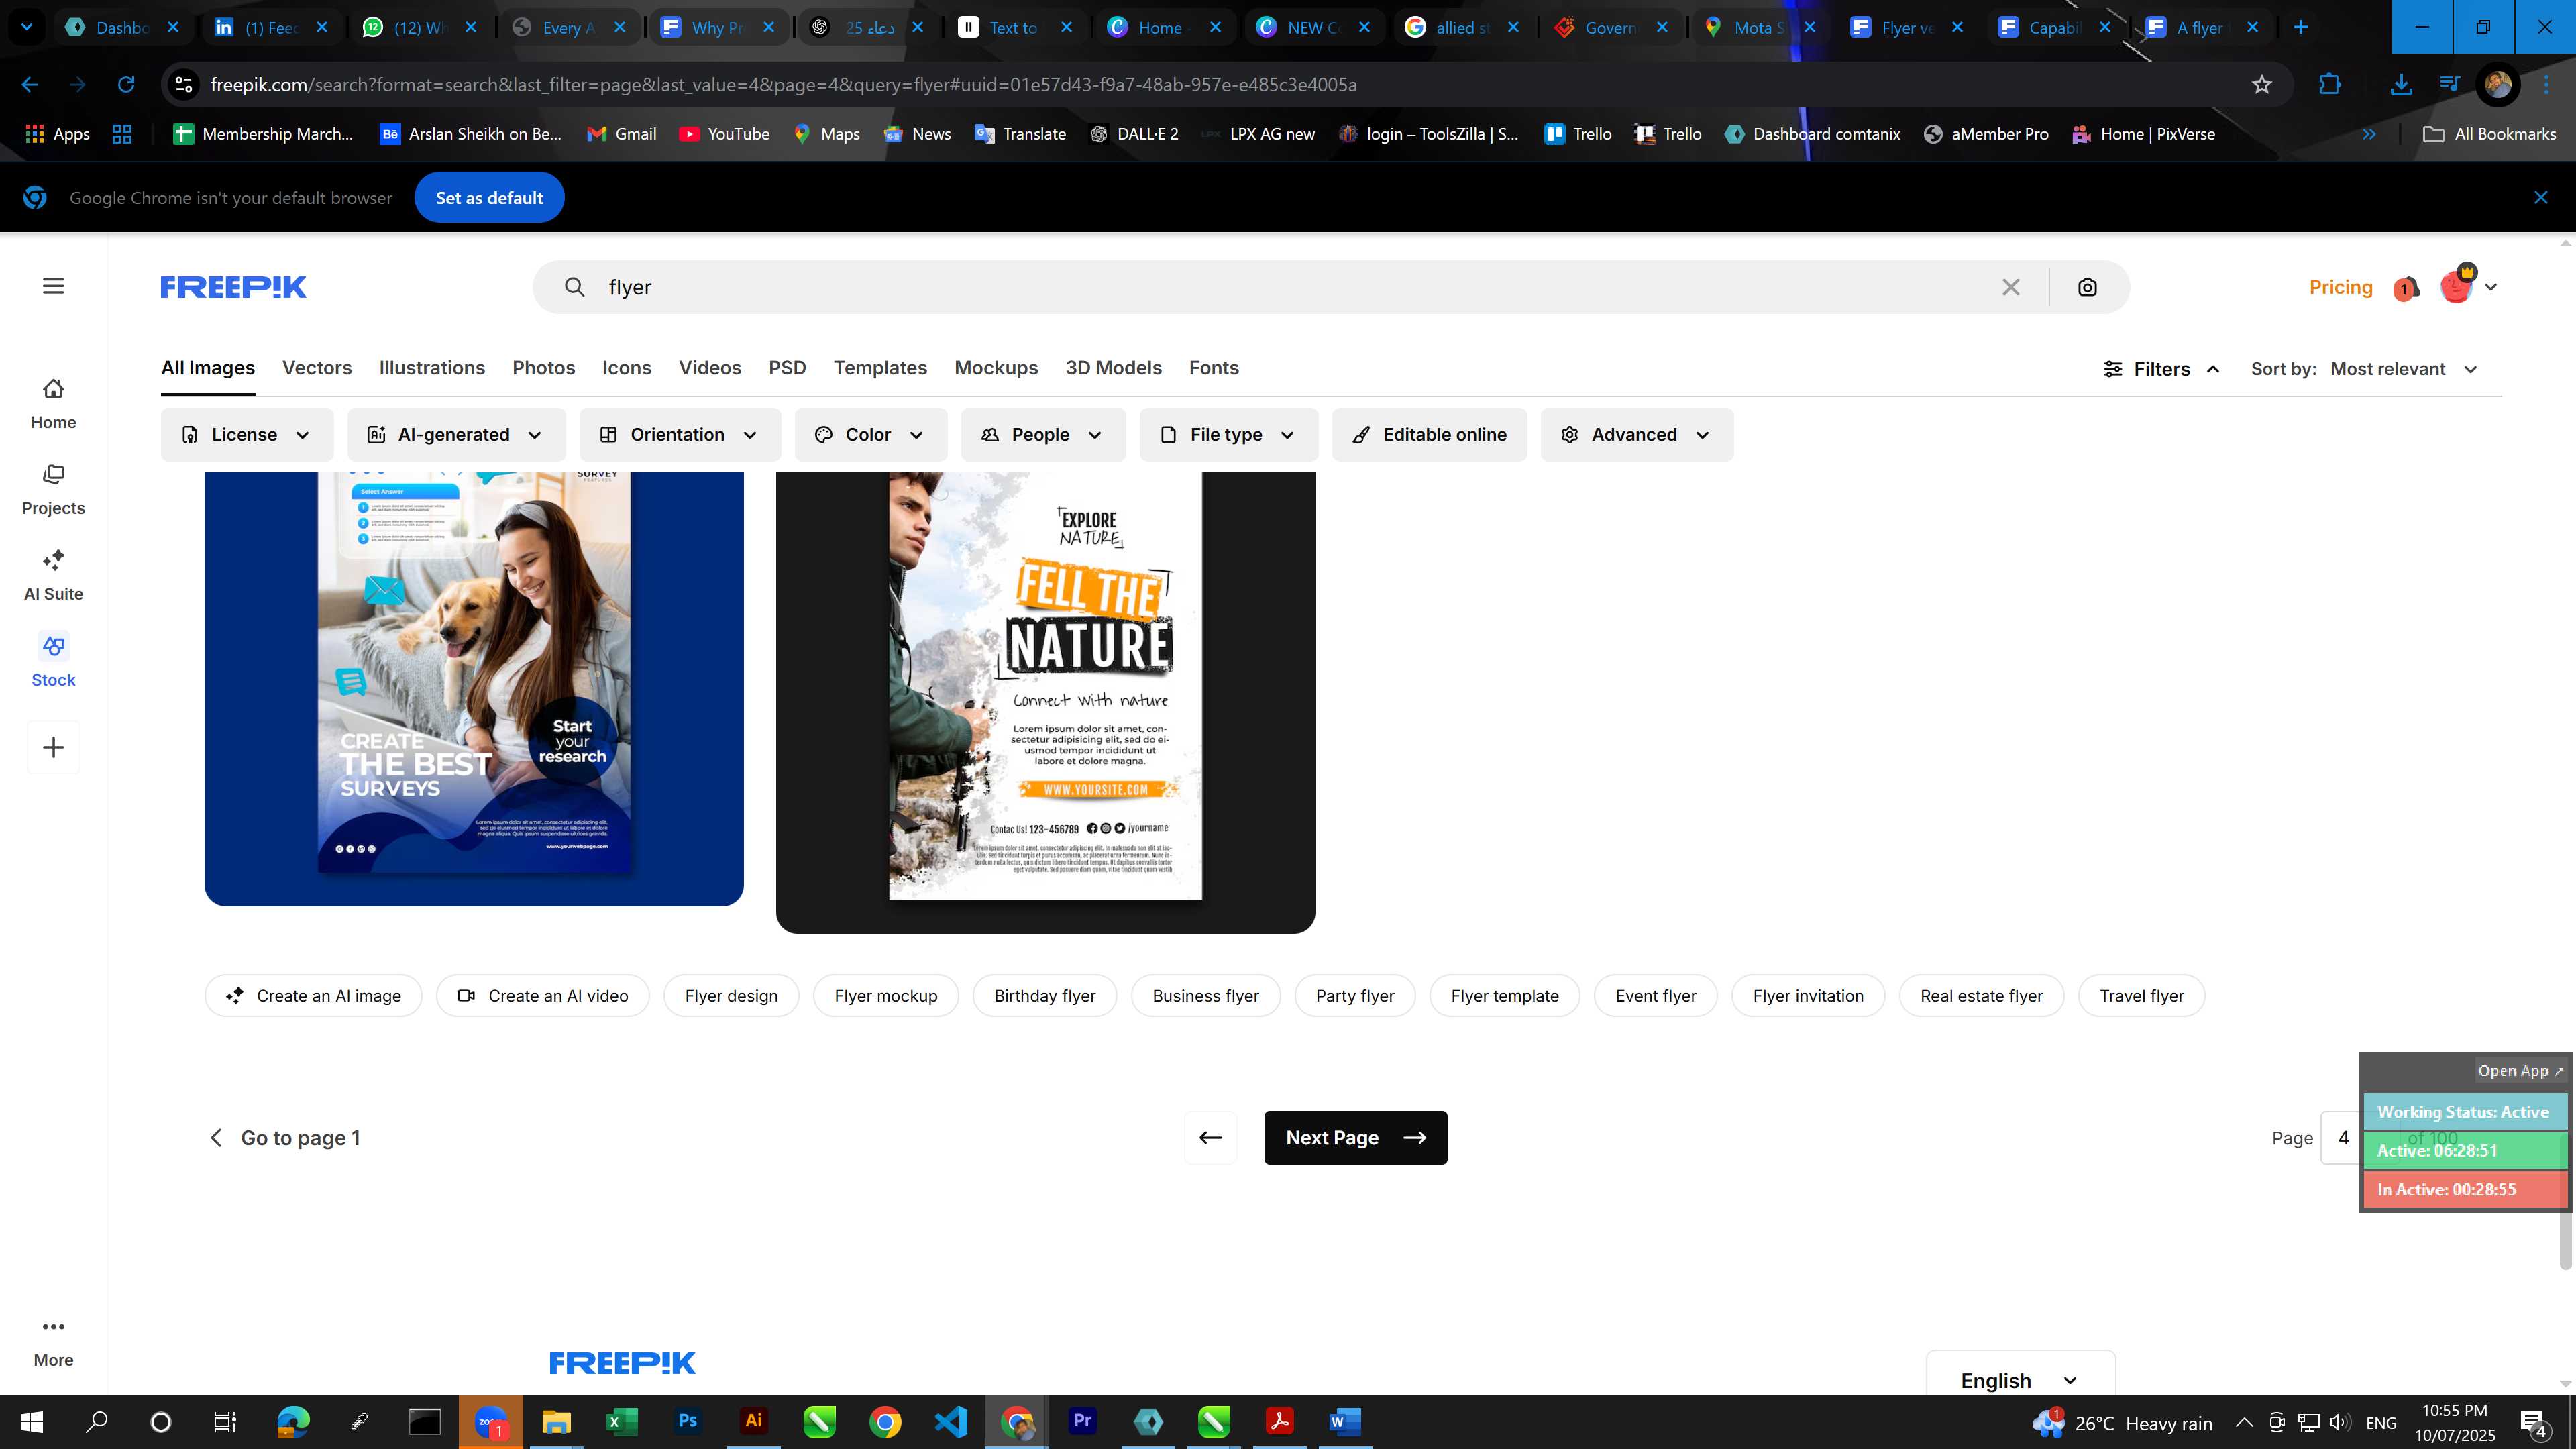Open Excel from the taskbar
The height and width of the screenshot is (1449, 2576).
[x=622, y=1421]
